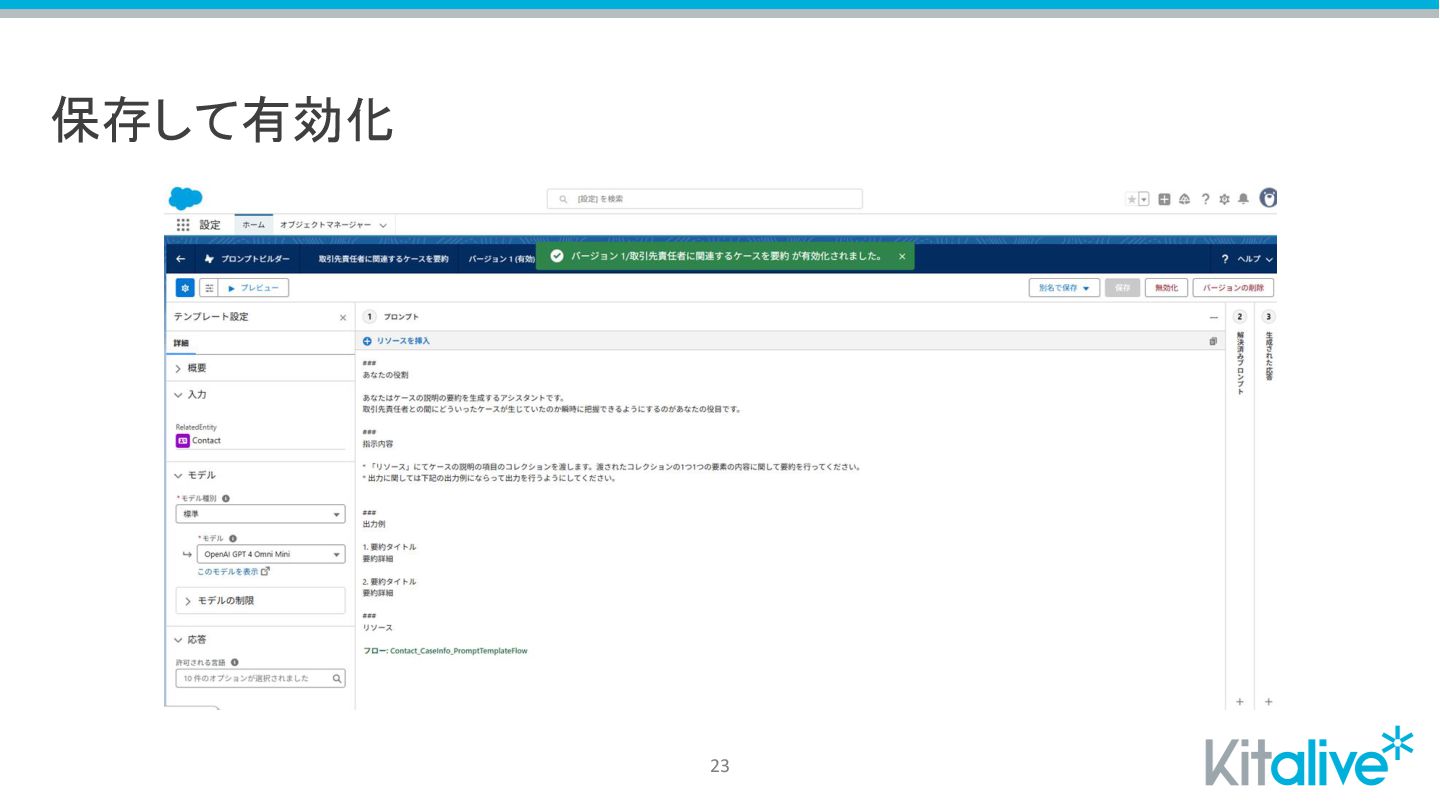Toggle the blue template settings gear button
The image size is (1440, 810).
coord(185,288)
